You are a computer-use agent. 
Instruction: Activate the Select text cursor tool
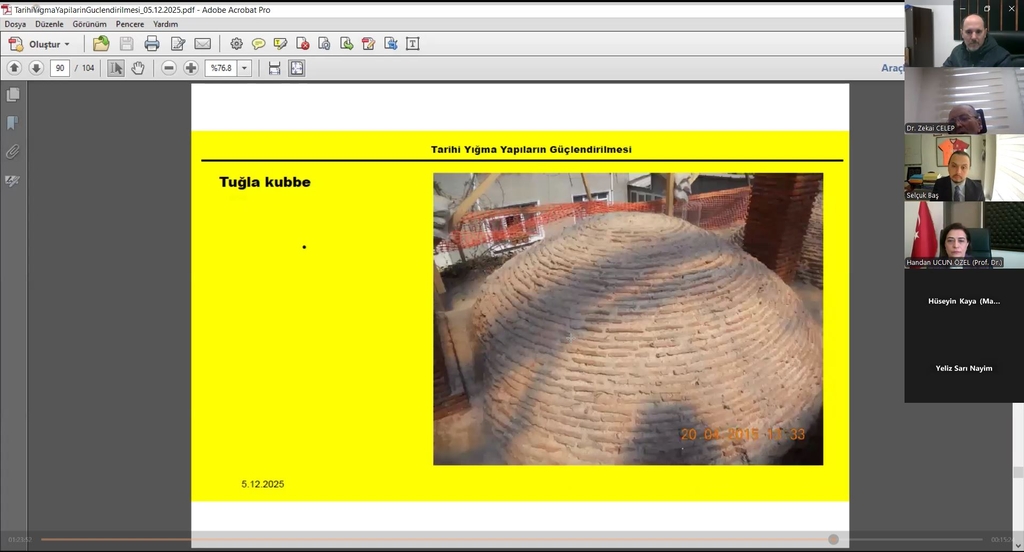(x=116, y=68)
